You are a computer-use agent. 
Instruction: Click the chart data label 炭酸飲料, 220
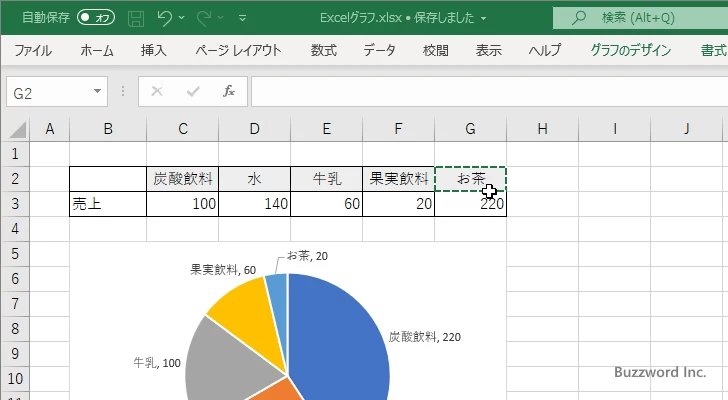tap(424, 337)
